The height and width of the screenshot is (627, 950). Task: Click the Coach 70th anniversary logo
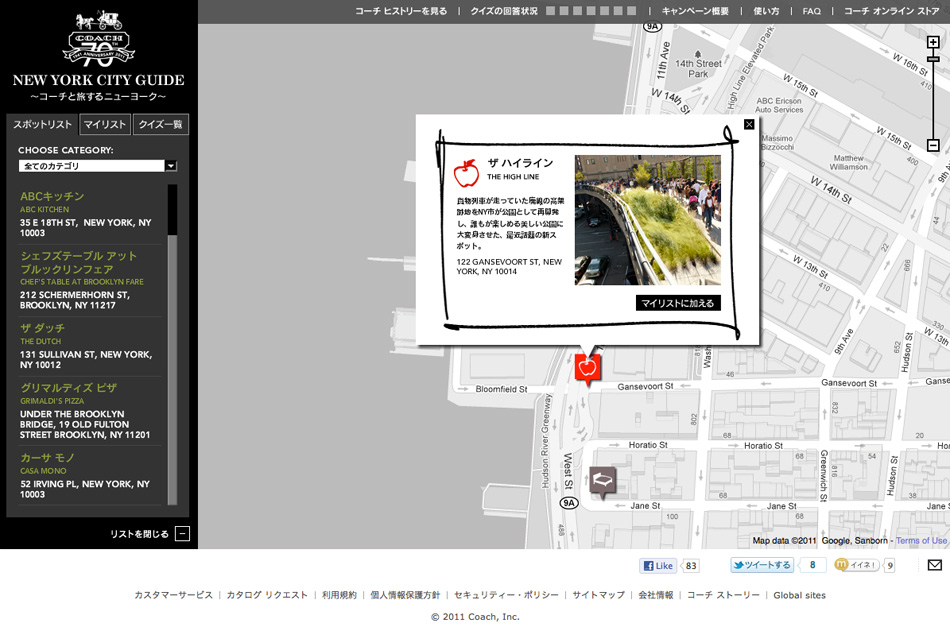[x=99, y=38]
